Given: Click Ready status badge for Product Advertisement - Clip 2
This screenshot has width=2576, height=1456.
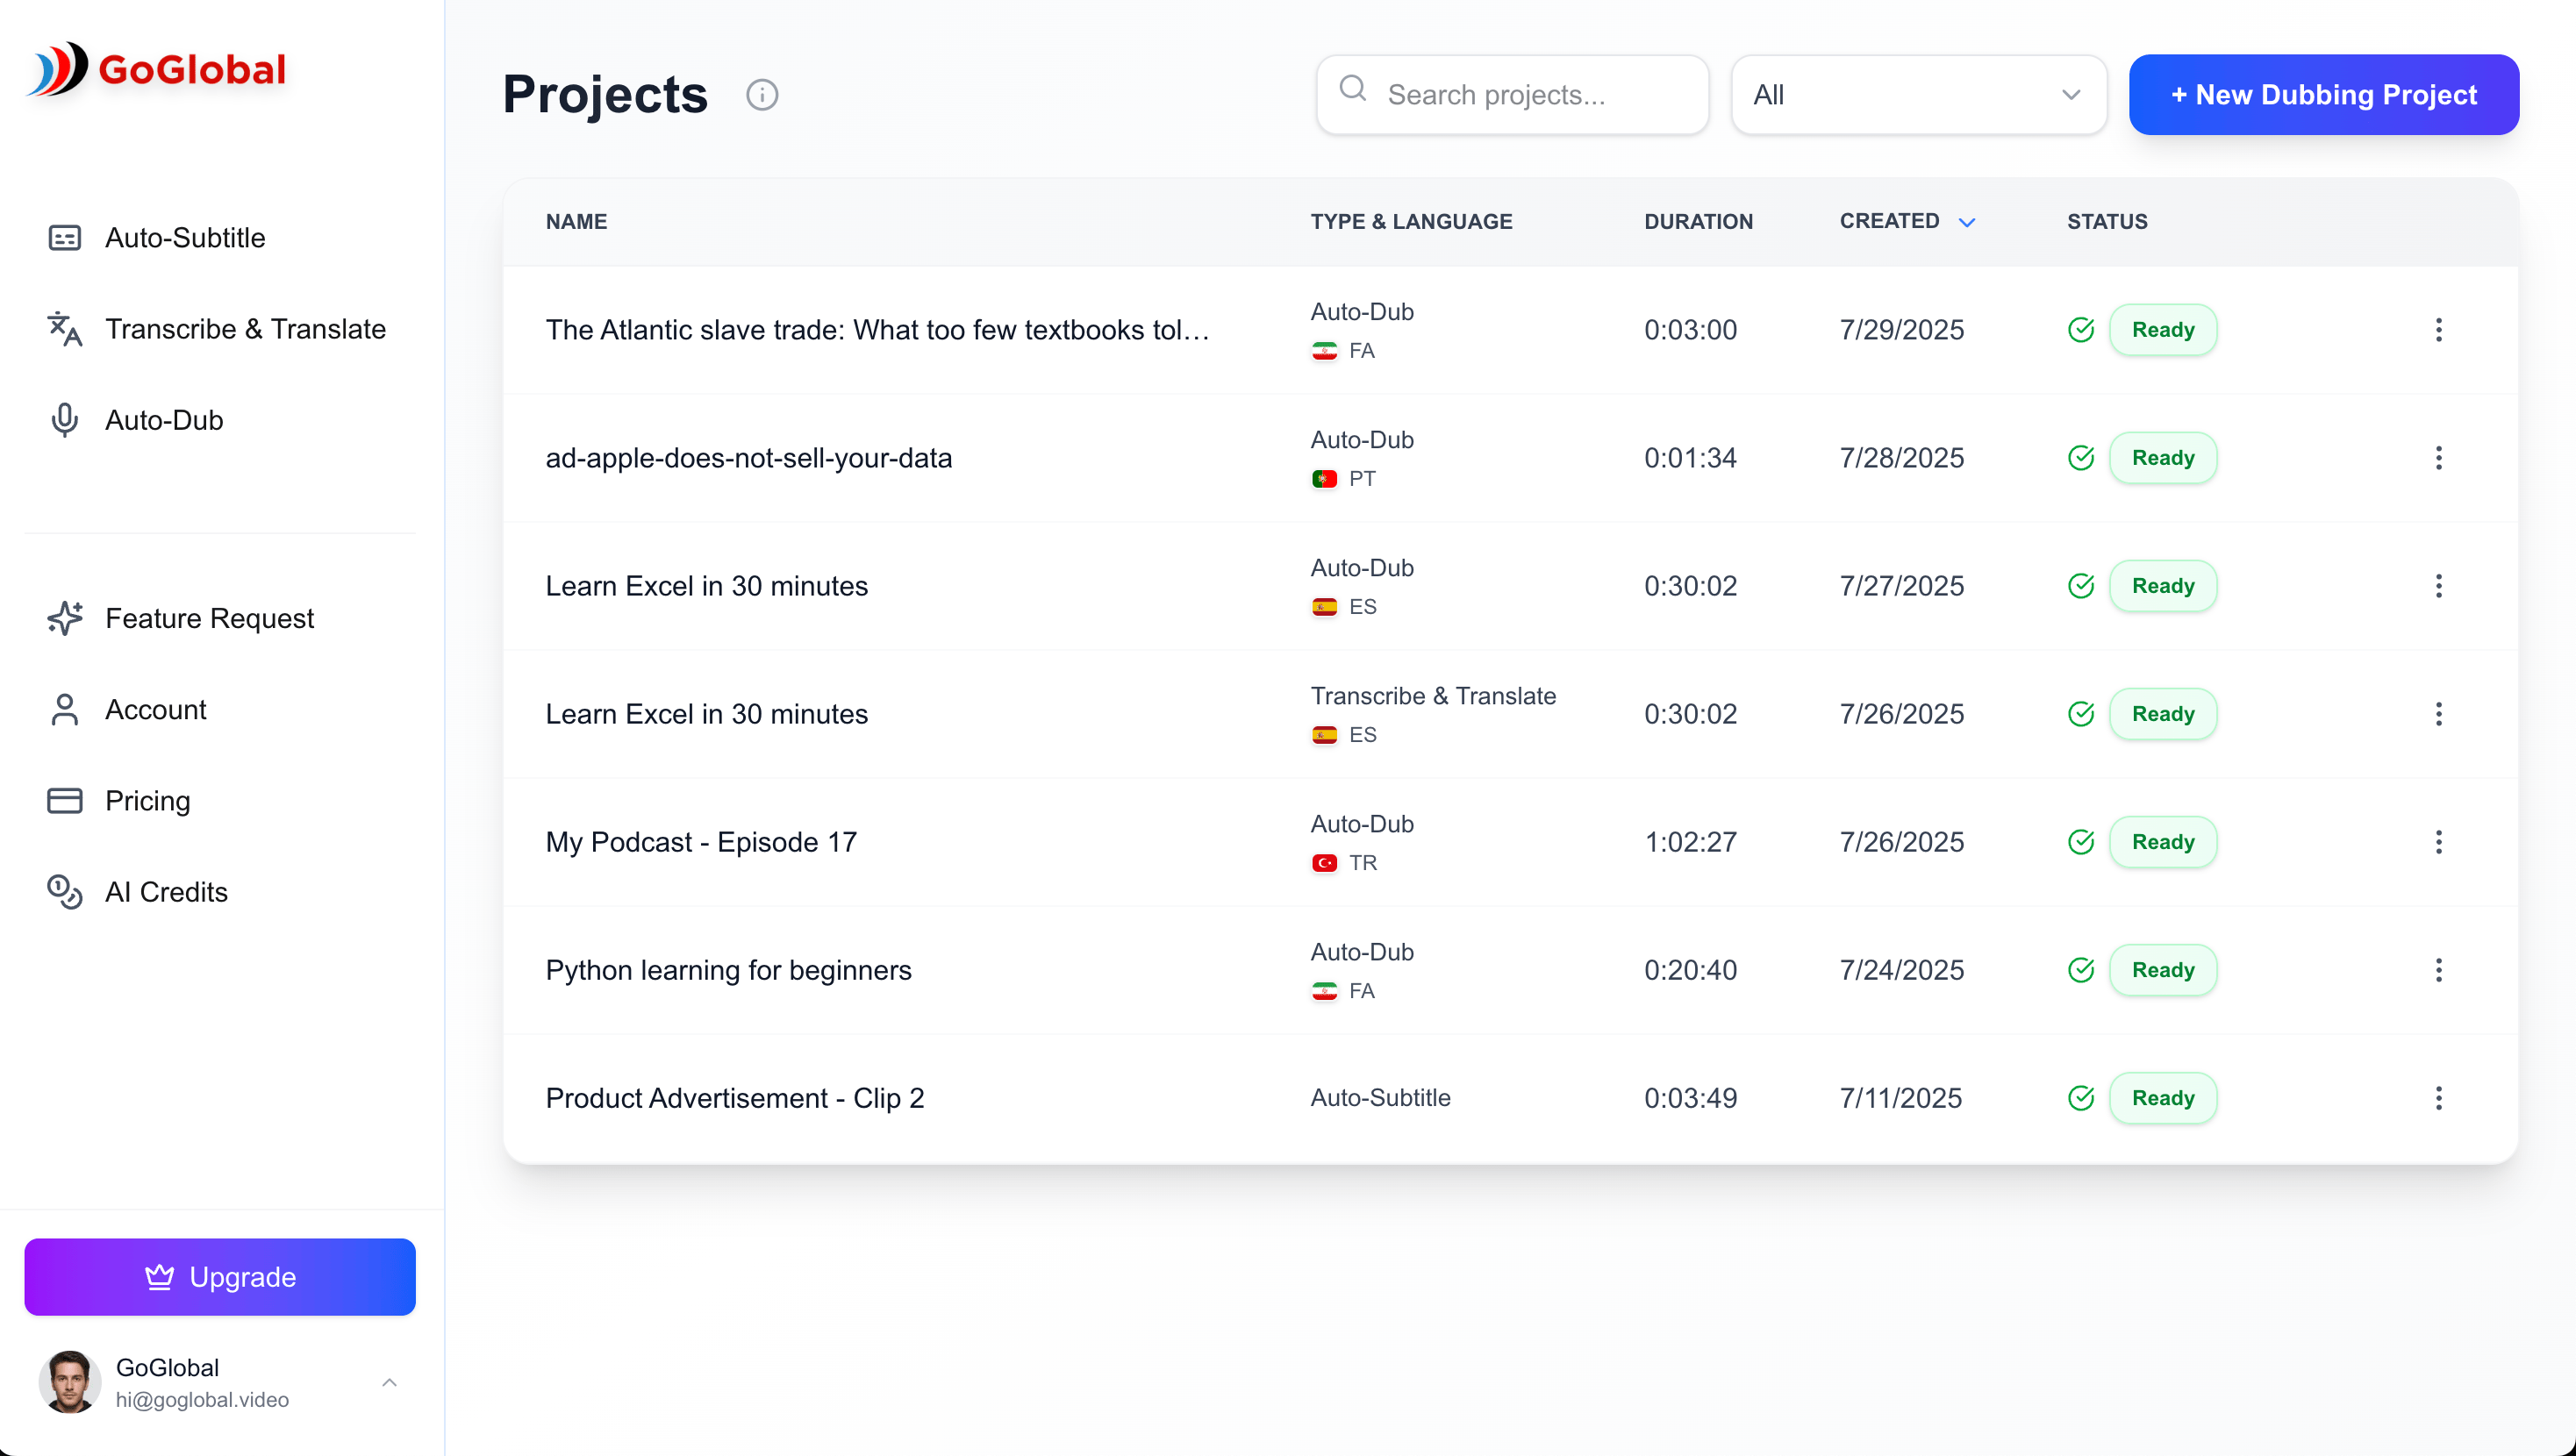Looking at the screenshot, I should (x=2162, y=1098).
